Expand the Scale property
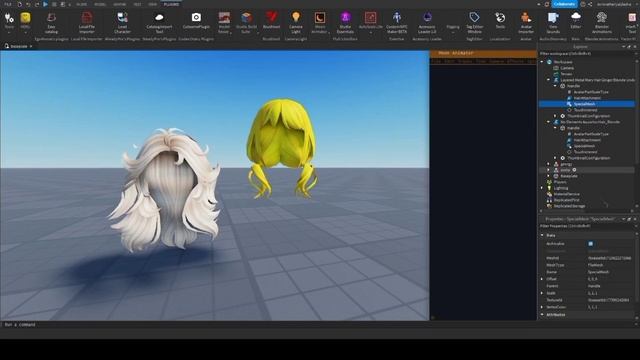Image resolution: width=640 pixels, height=360 pixels. click(x=542, y=293)
